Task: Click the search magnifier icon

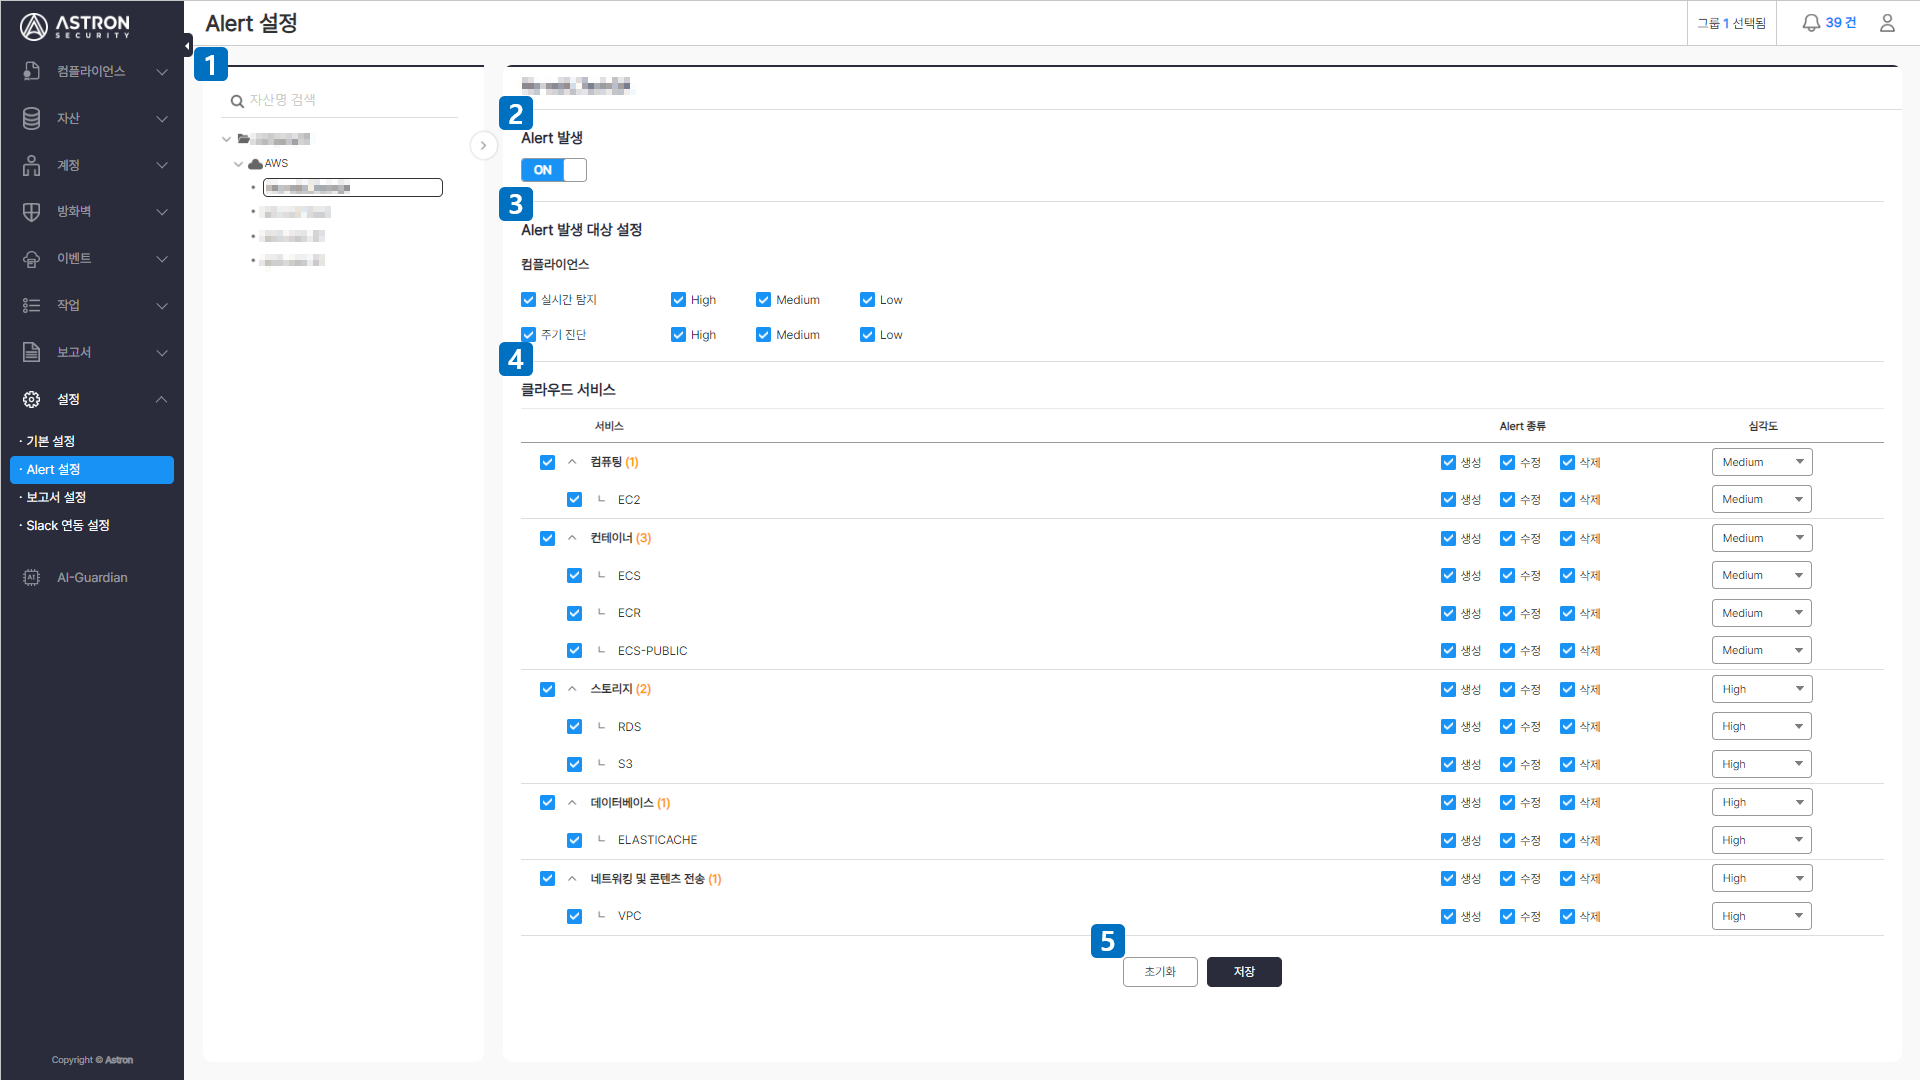Action: click(x=237, y=101)
